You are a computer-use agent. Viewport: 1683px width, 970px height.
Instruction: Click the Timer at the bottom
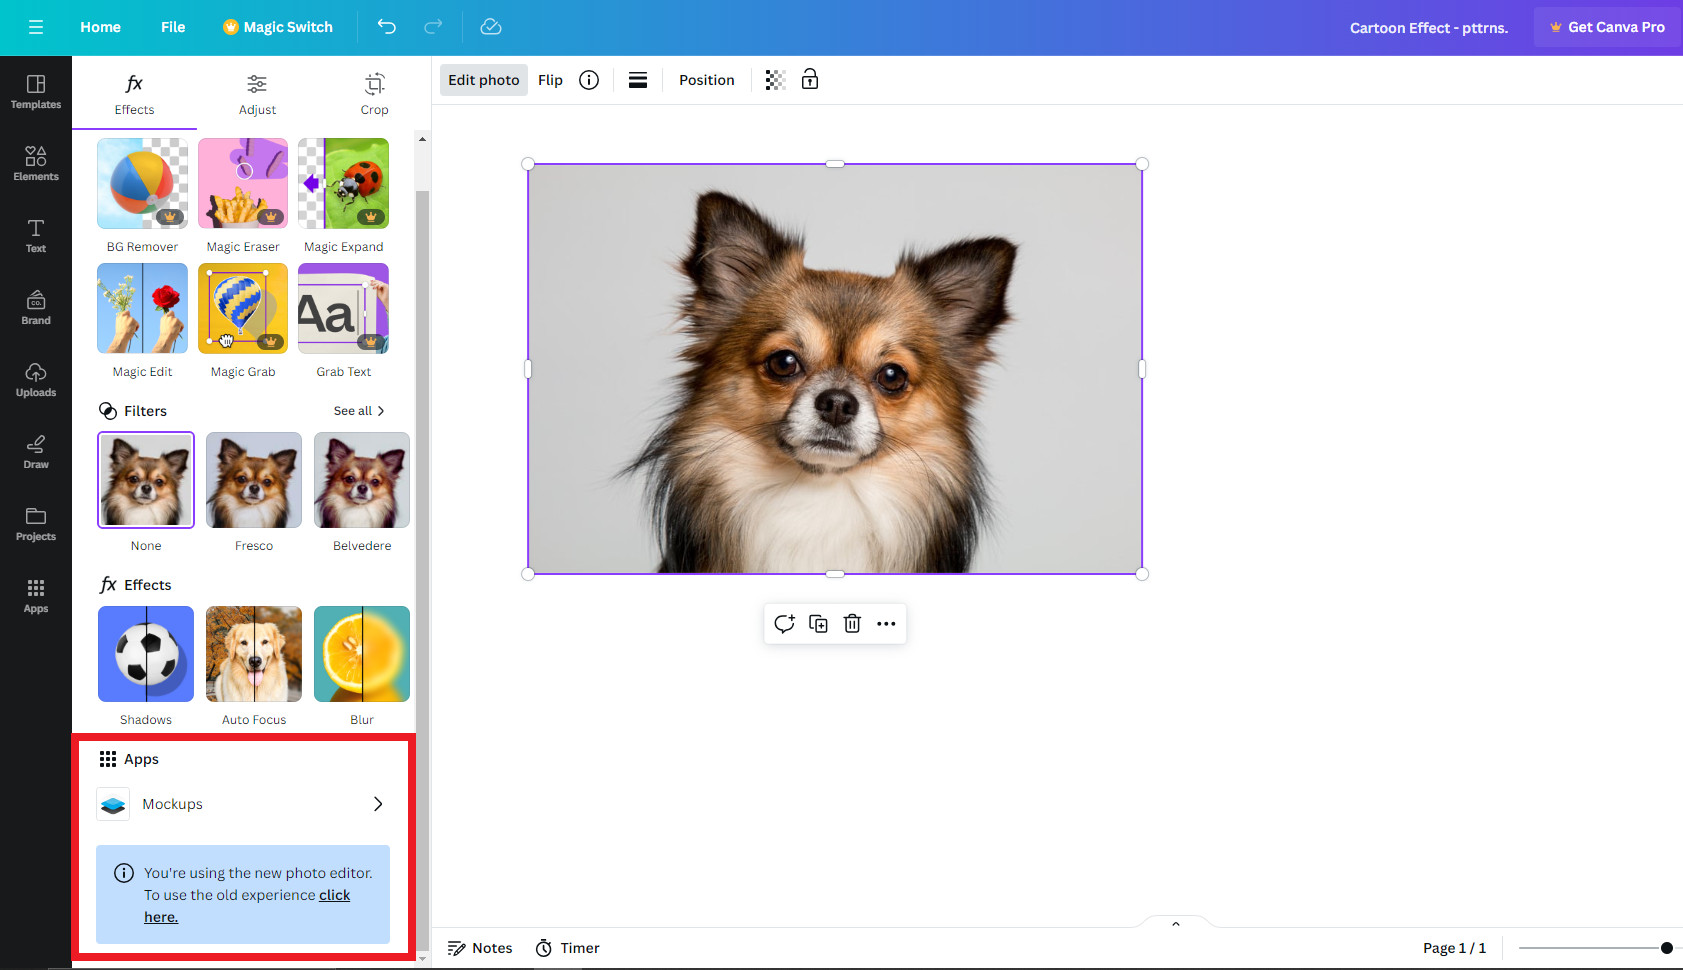[x=568, y=948]
